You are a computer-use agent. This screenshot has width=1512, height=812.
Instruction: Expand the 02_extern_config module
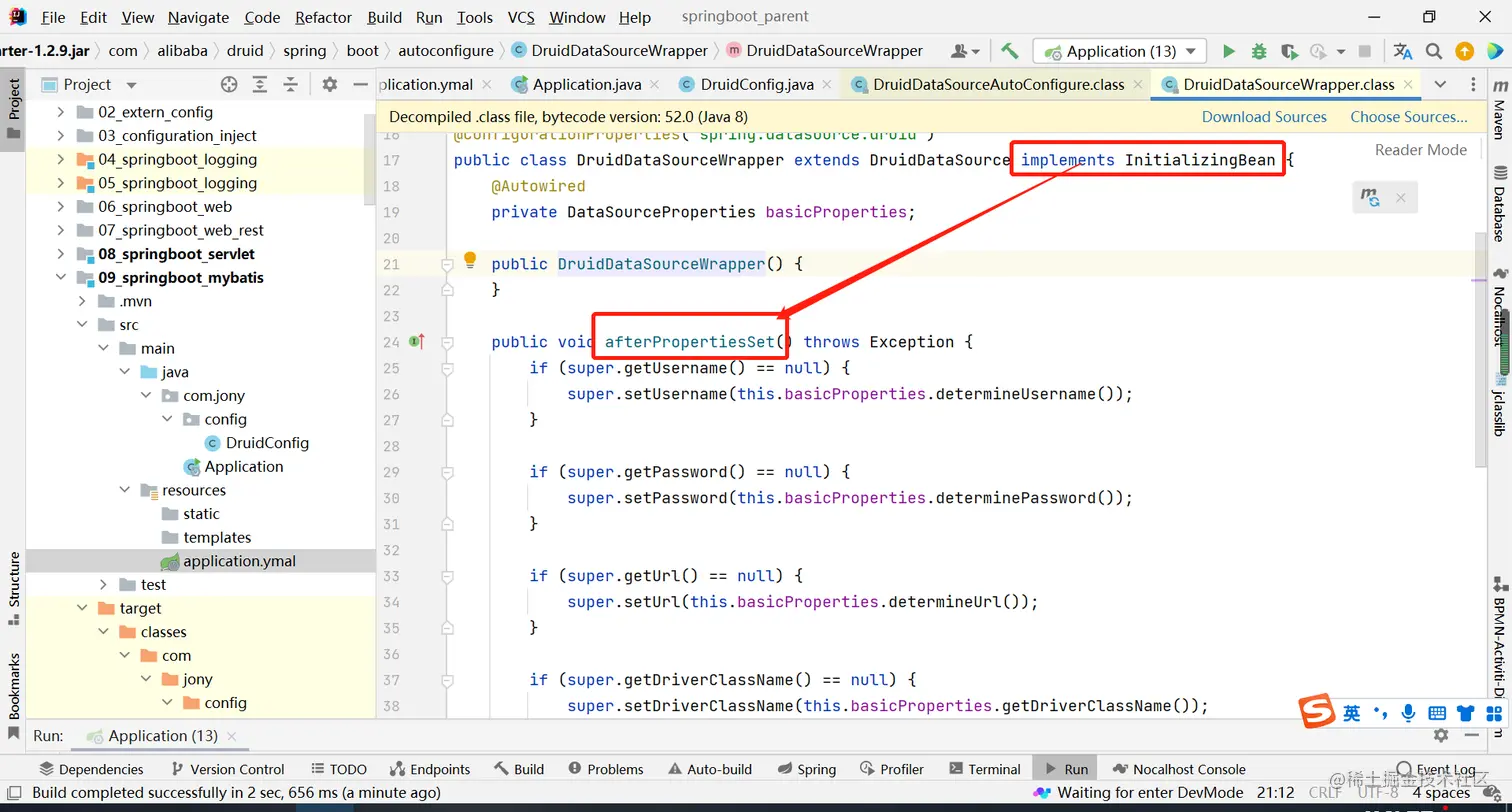pos(61,112)
